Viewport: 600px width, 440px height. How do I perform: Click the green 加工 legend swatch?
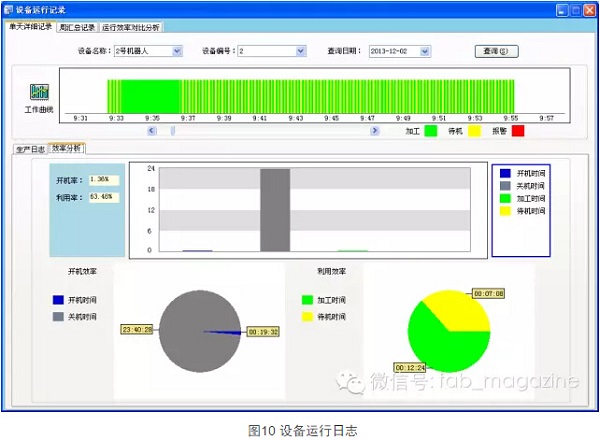pos(431,130)
